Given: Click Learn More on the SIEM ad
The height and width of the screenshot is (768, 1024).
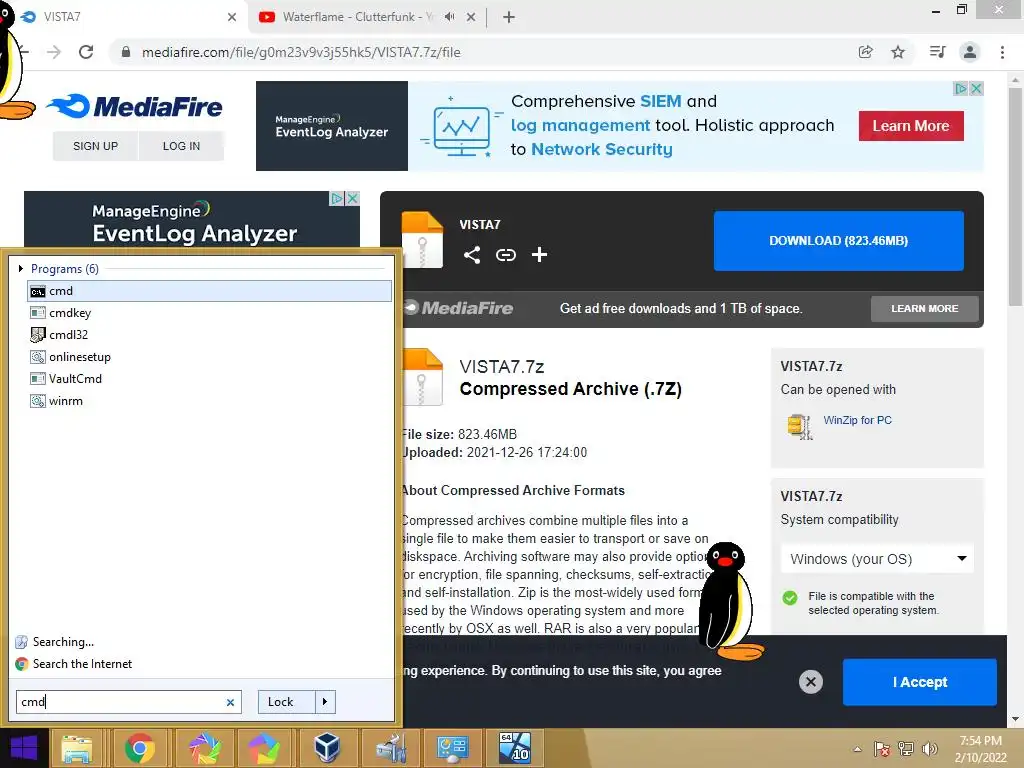Looking at the screenshot, I should click(x=910, y=126).
